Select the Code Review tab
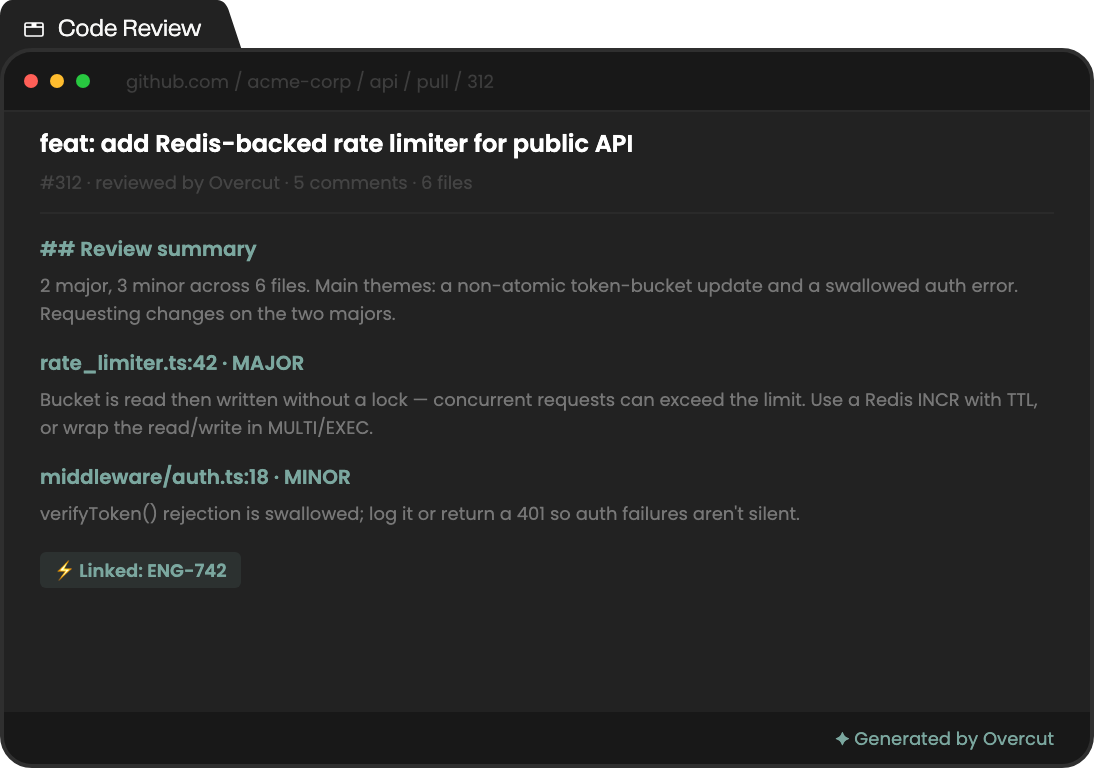This screenshot has width=1094, height=768. [119, 27]
